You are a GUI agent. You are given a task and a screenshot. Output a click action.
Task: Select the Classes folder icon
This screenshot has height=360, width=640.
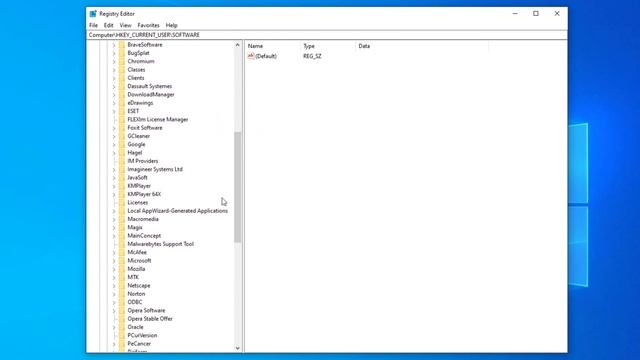[x=122, y=69]
